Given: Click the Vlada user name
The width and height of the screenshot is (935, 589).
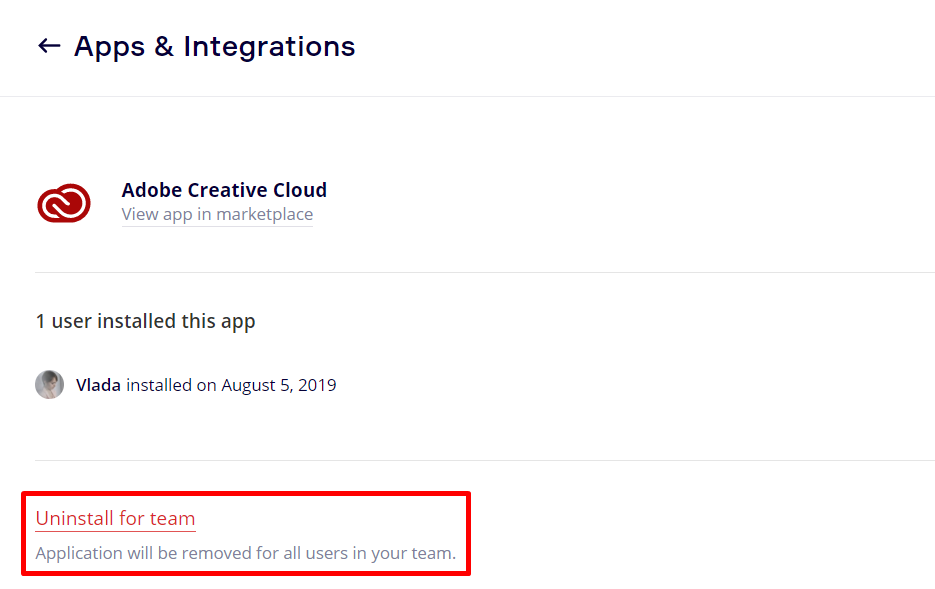Looking at the screenshot, I should click(x=98, y=385).
